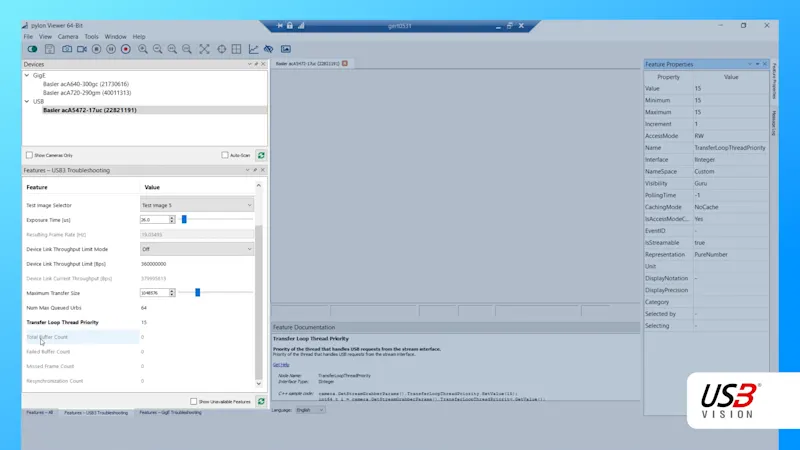The width and height of the screenshot is (800, 450).
Task: Select Basler acA640-300gc (21730616) device
Action: pos(86,84)
